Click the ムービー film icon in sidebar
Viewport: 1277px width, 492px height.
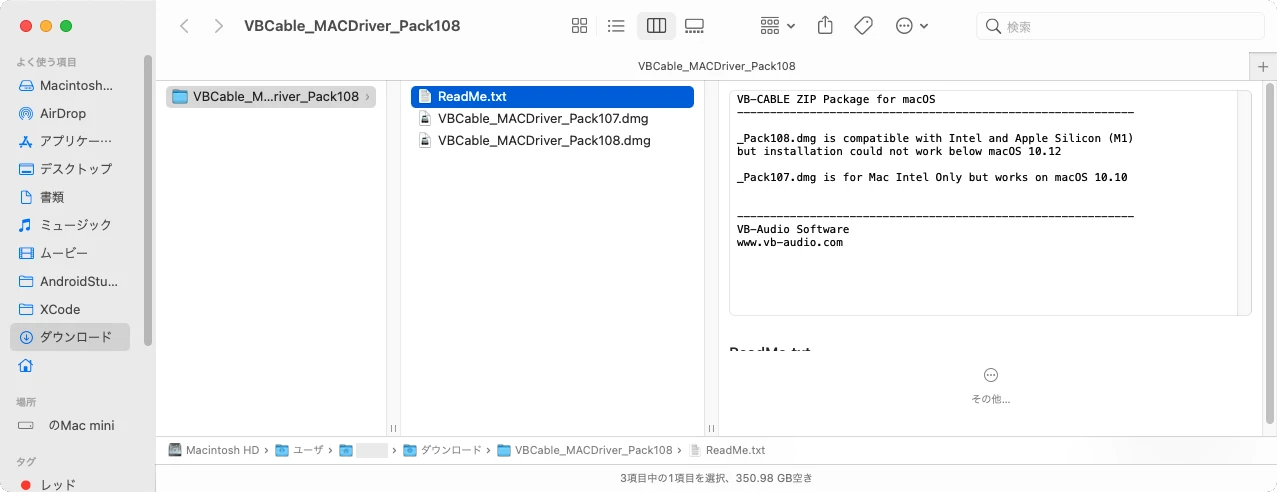pyautogui.click(x=26, y=253)
